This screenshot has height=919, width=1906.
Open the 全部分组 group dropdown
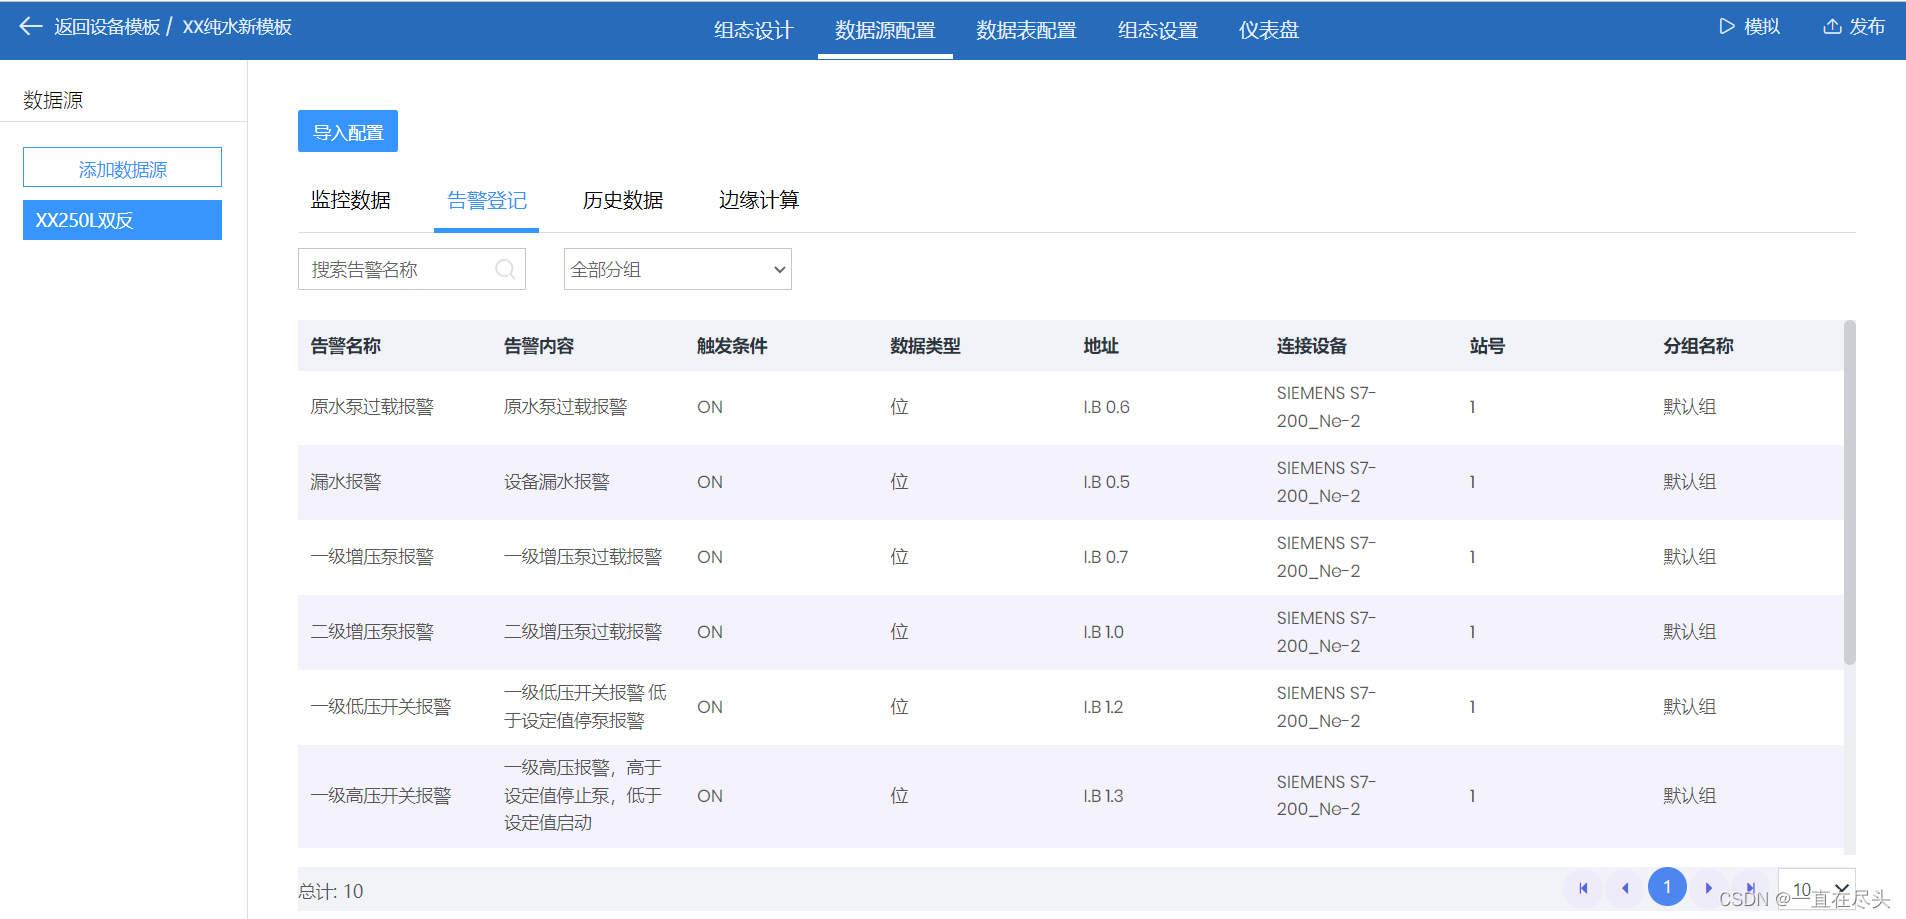[678, 269]
